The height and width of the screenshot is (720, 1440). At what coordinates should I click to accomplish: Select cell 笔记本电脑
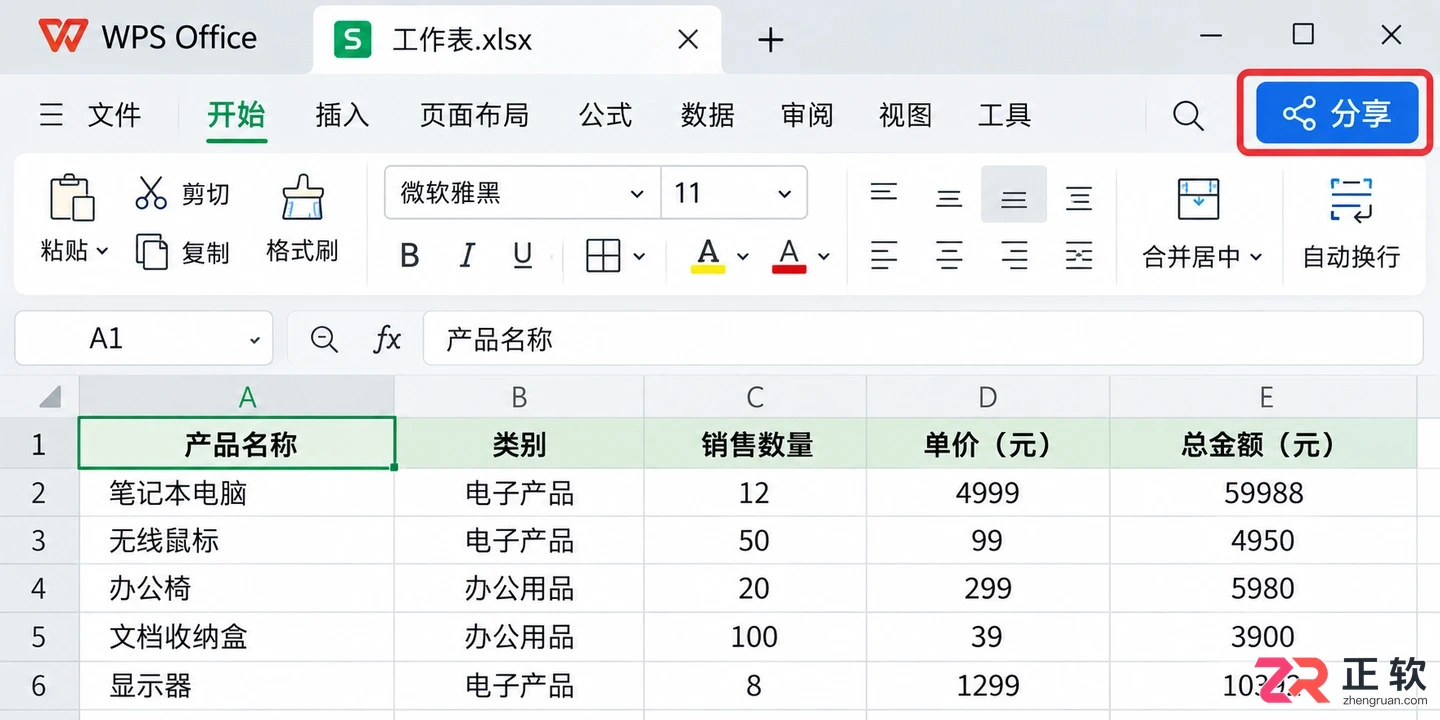pos(237,493)
